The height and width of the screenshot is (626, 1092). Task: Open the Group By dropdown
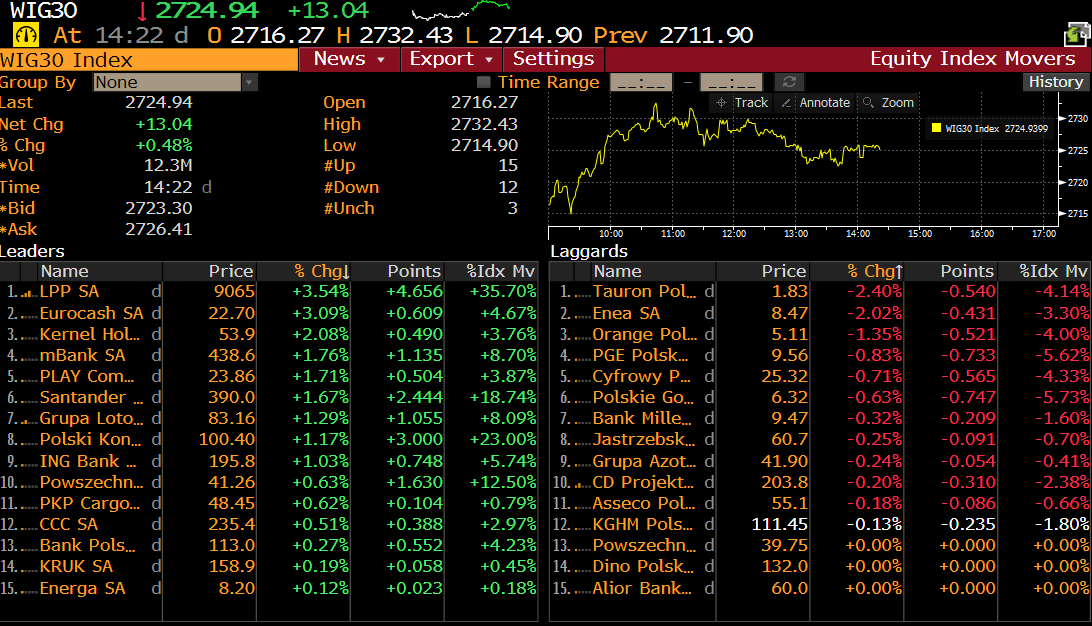176,82
